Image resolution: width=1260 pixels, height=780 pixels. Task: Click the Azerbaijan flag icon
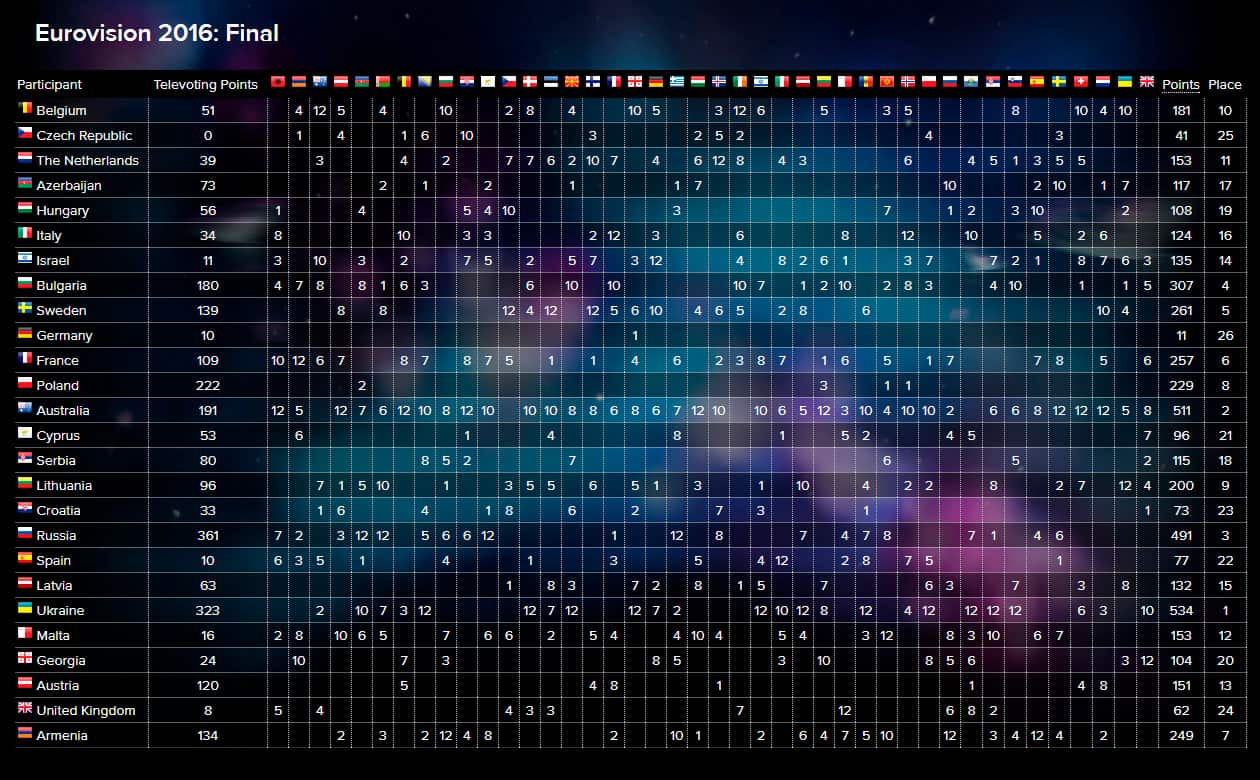(25, 185)
